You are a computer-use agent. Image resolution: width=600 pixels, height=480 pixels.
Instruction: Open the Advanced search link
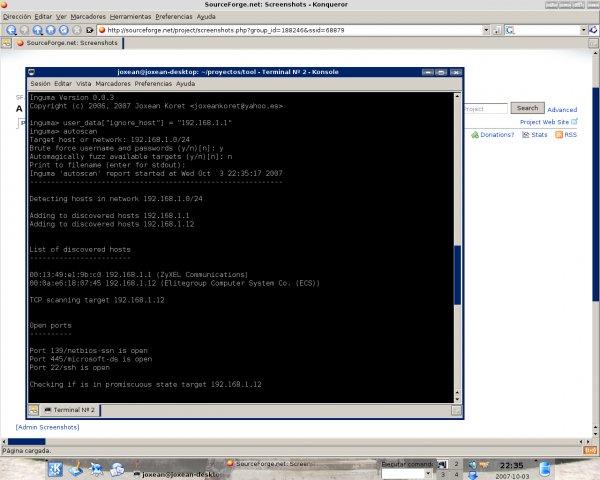click(561, 110)
